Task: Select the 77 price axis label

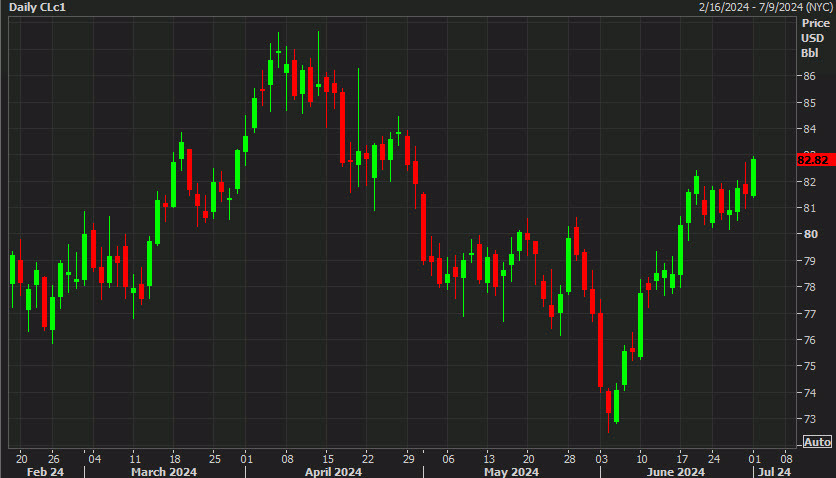Action: 809,313
